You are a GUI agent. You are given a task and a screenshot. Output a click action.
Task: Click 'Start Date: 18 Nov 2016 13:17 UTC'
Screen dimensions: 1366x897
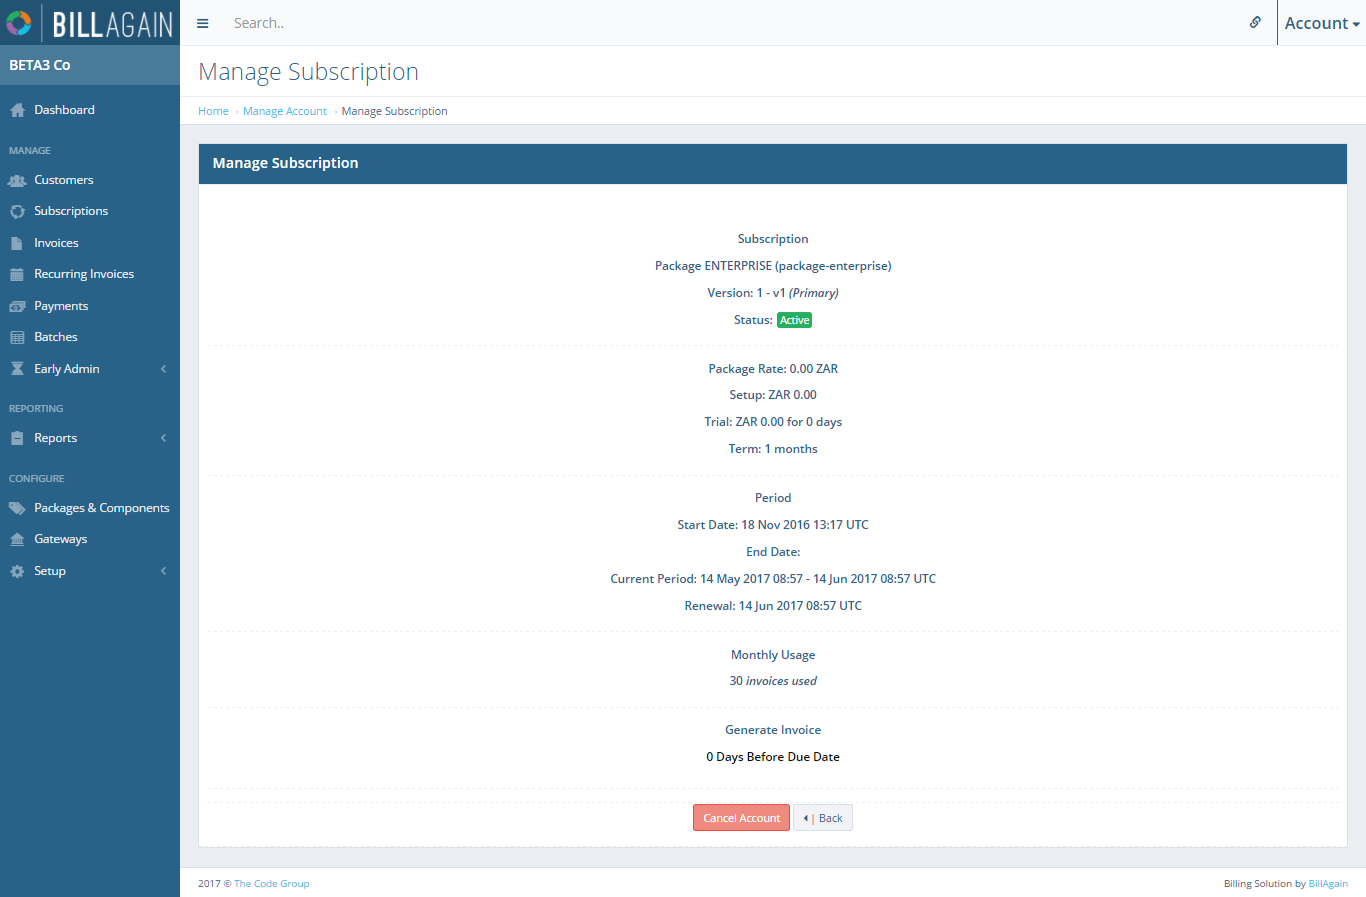(773, 525)
